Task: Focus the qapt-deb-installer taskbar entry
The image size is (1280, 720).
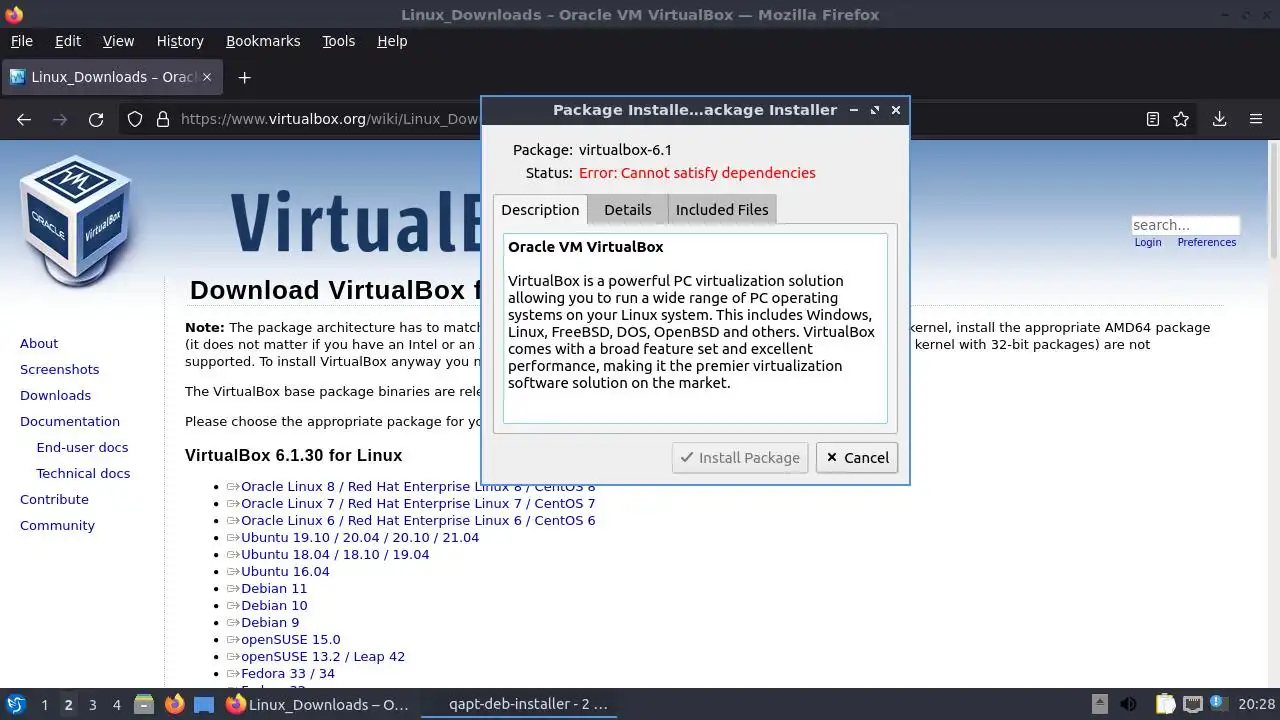Action: coord(520,704)
